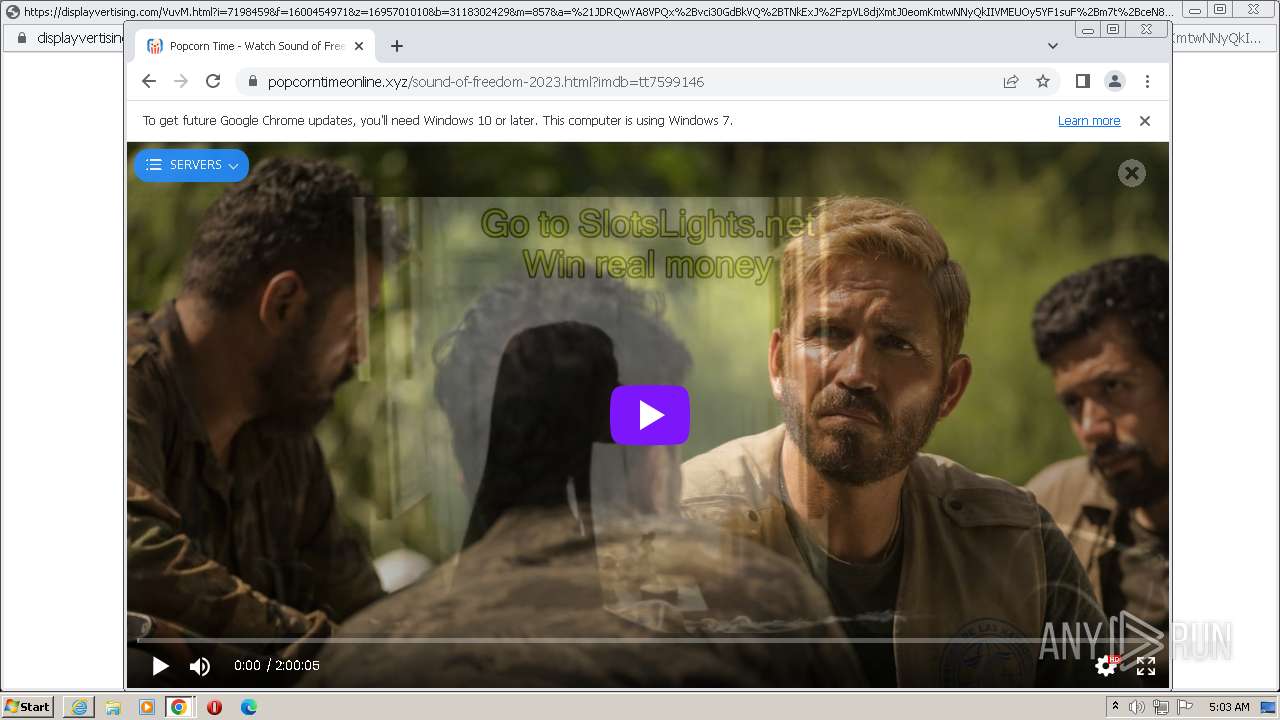This screenshot has height=720, width=1280.
Task: Click the video progress bar
Action: tap(647, 640)
